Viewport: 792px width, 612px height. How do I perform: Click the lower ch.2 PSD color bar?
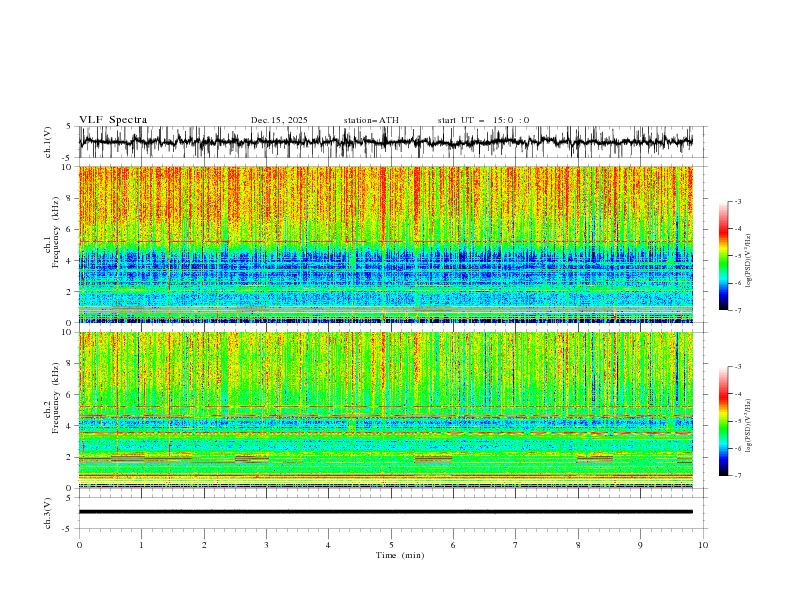click(x=724, y=421)
